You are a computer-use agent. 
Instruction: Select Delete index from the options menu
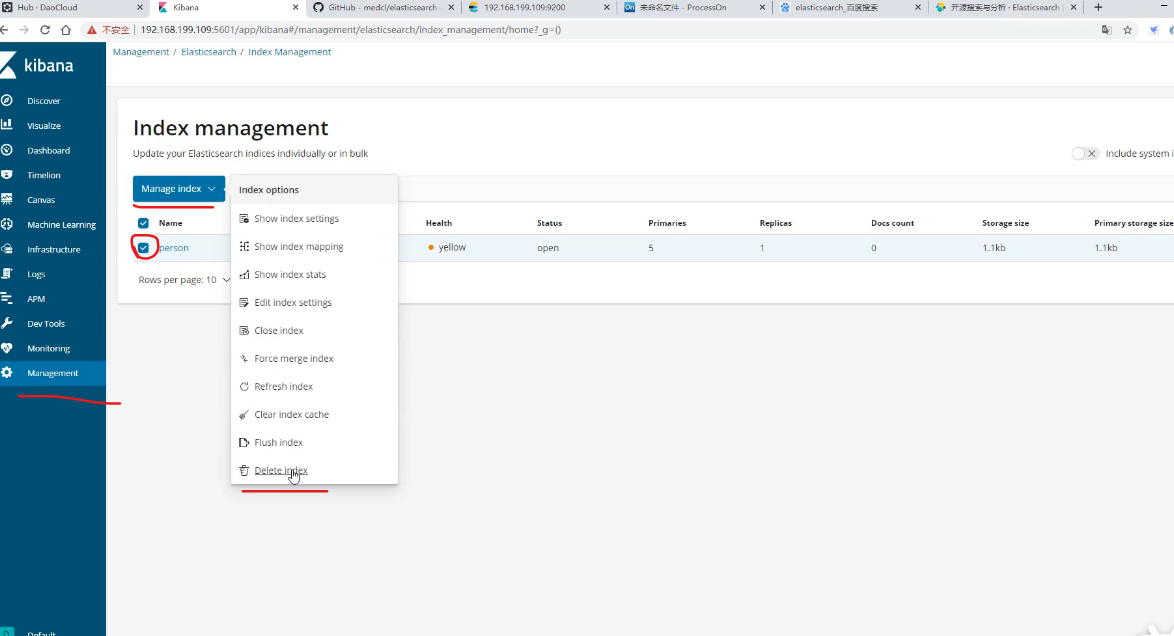tap(280, 471)
